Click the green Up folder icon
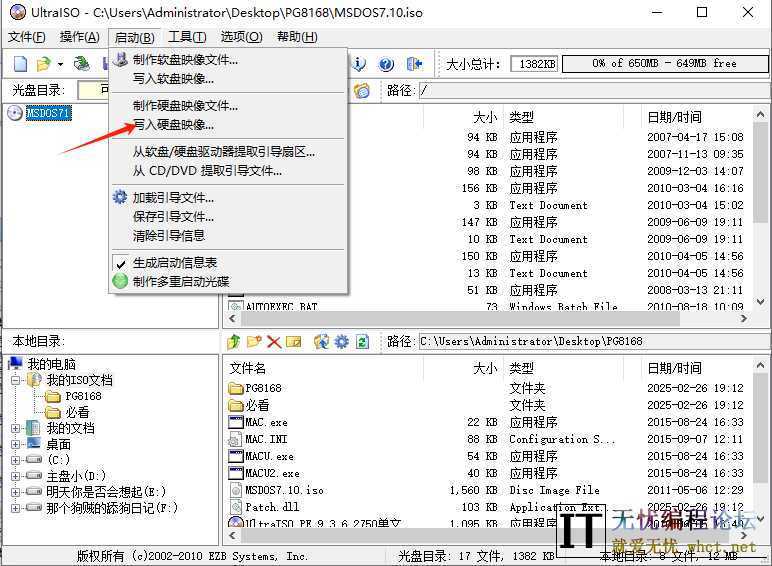 (234, 342)
